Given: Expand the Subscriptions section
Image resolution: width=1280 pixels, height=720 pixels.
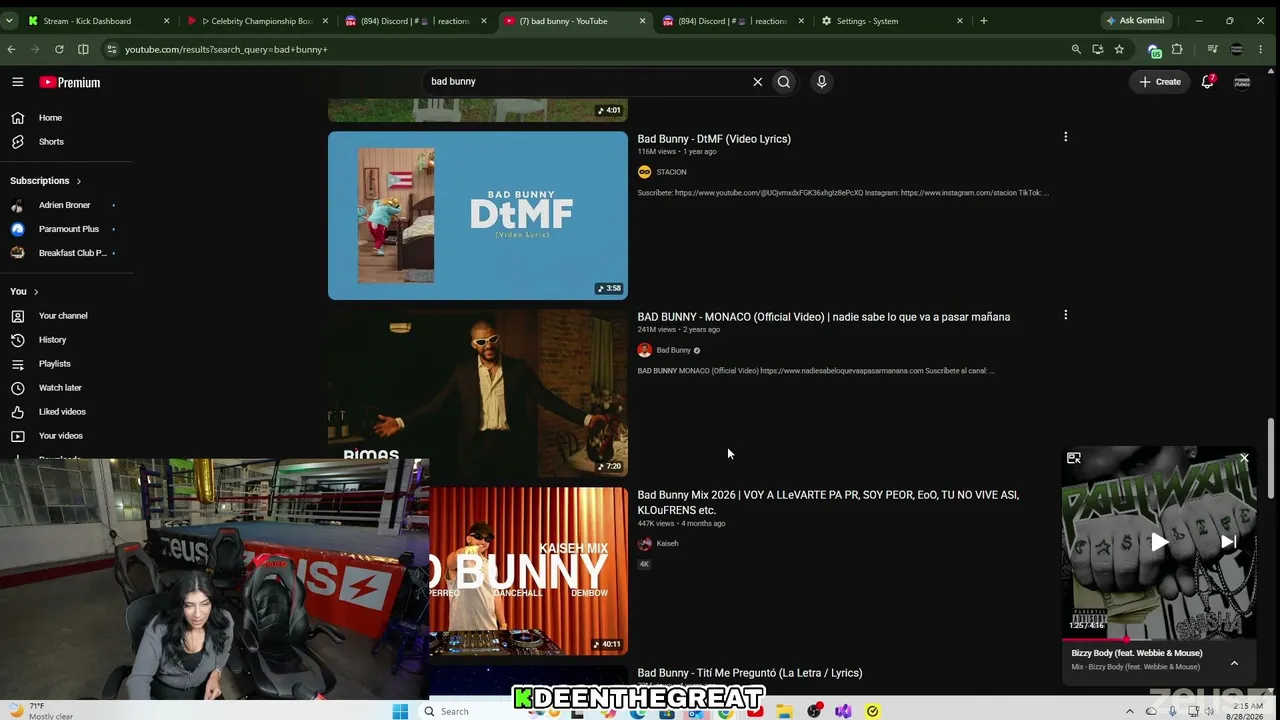Looking at the screenshot, I should 46,181.
